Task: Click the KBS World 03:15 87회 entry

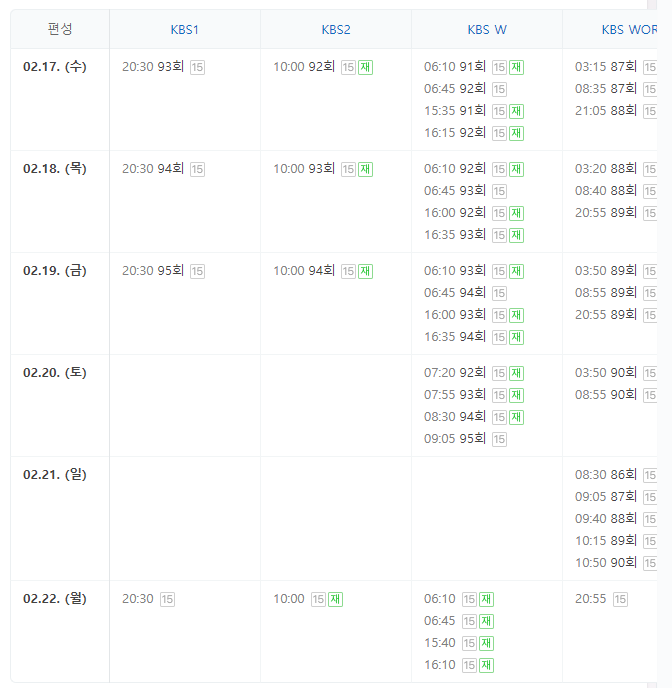Action: coord(606,67)
